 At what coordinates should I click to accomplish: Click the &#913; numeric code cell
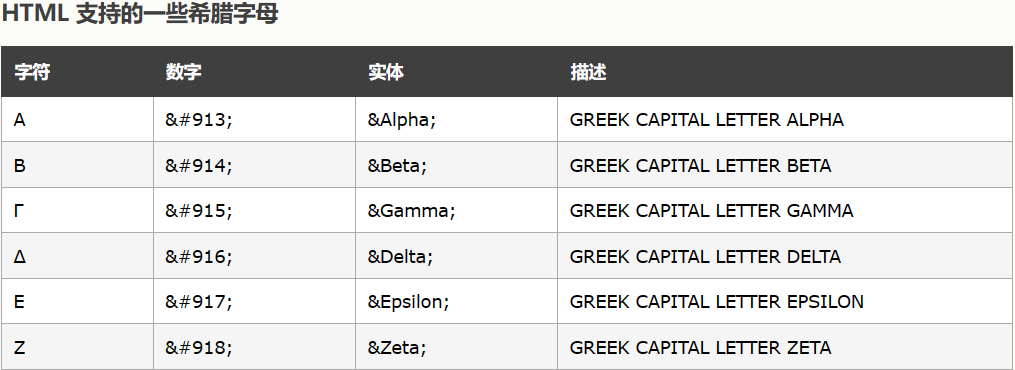pos(254,120)
